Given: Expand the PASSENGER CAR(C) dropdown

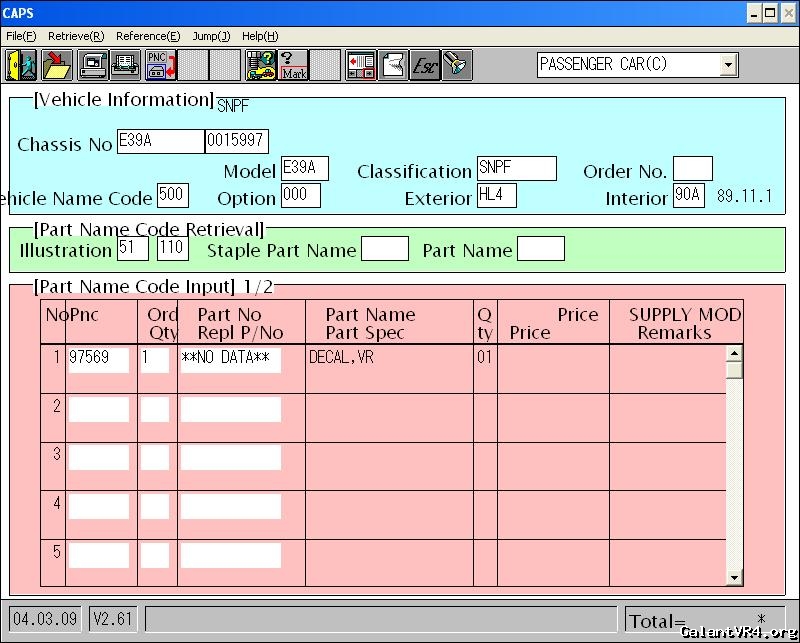Looking at the screenshot, I should click(727, 65).
